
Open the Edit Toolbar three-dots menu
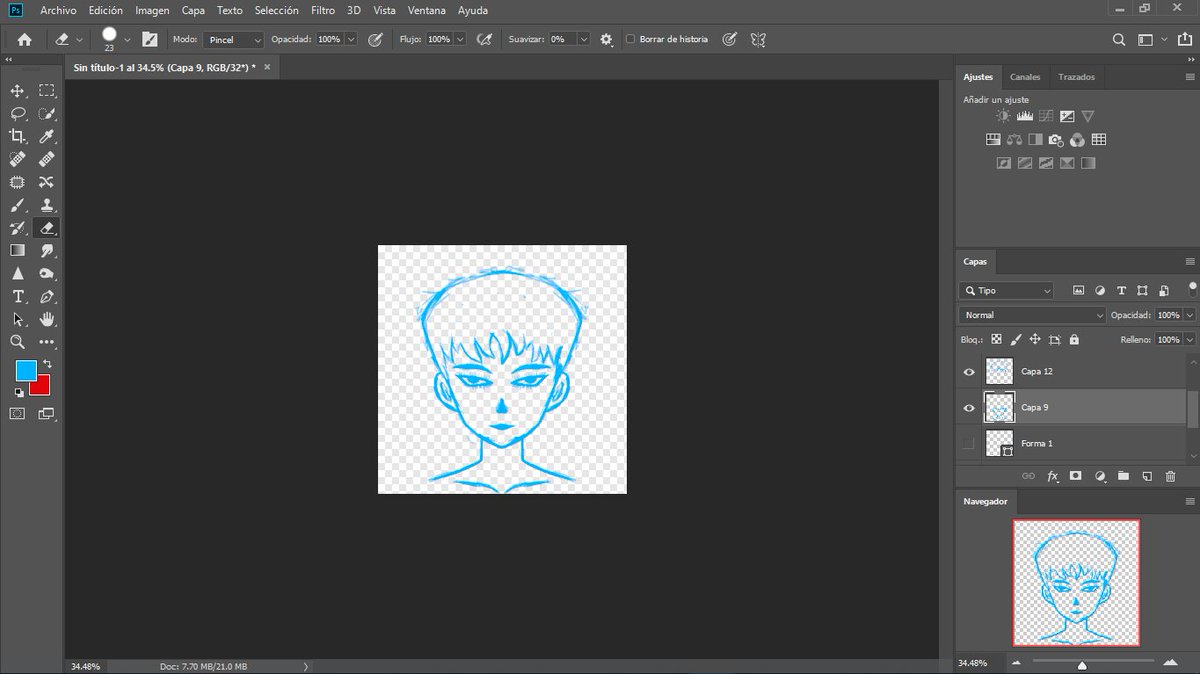pos(46,342)
